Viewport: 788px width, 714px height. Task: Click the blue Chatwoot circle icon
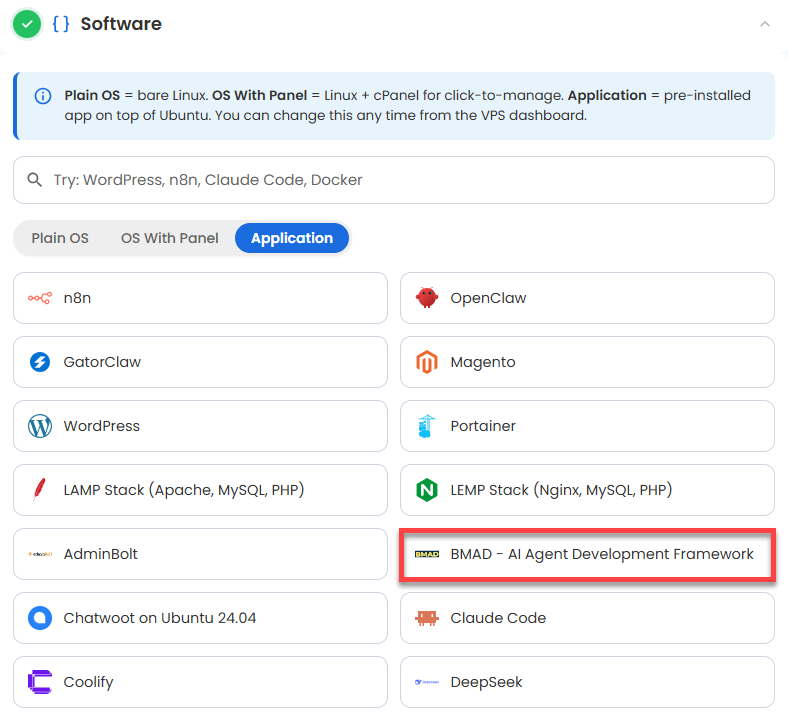click(40, 618)
